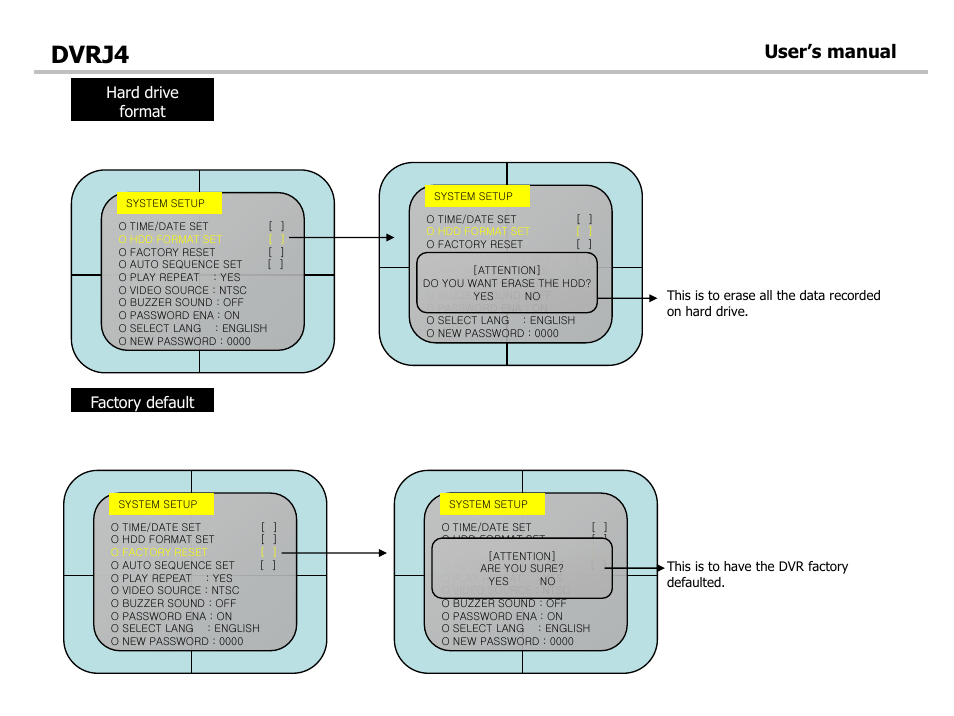This screenshot has height=716, width=954.
Task: Click yellow brackets beside highlighted HDD FORMAT SET, first screen
Action: (x=276, y=239)
